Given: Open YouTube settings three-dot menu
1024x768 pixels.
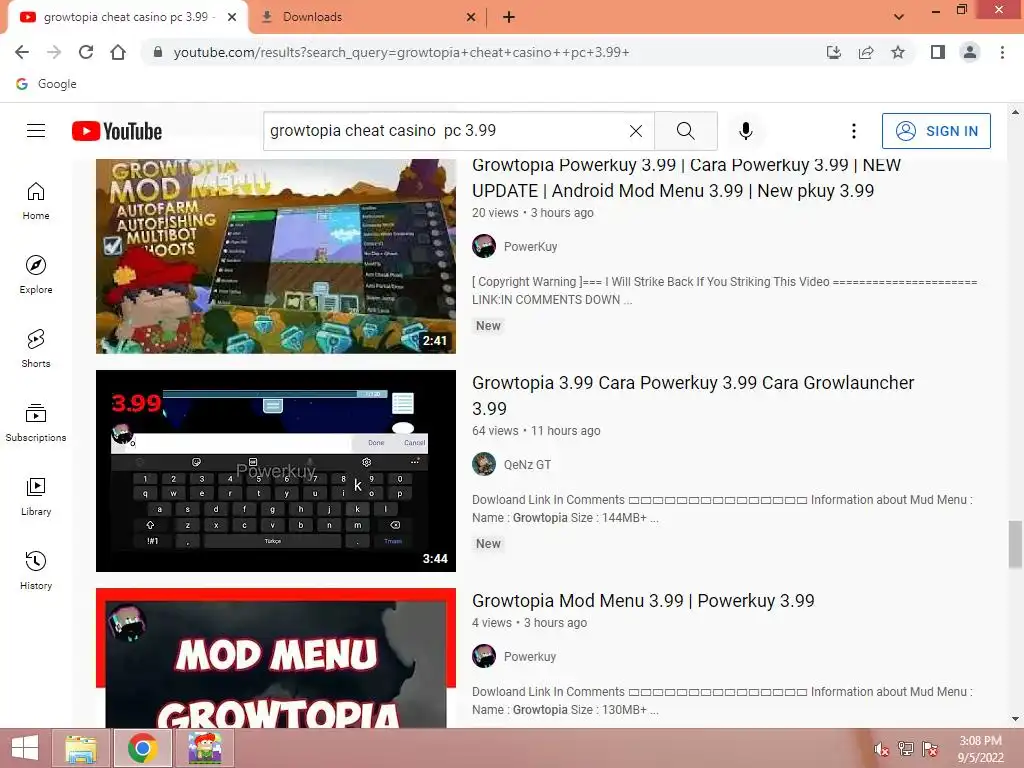Looking at the screenshot, I should [x=853, y=131].
